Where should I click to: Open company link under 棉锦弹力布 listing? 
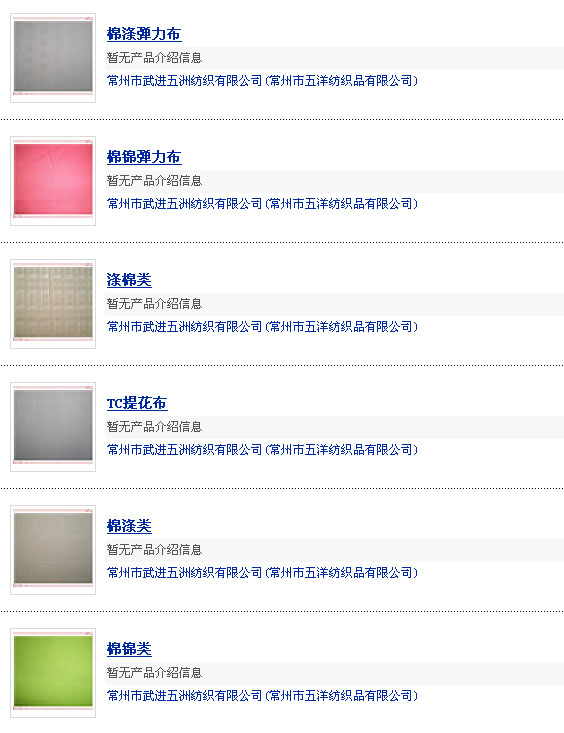262,204
